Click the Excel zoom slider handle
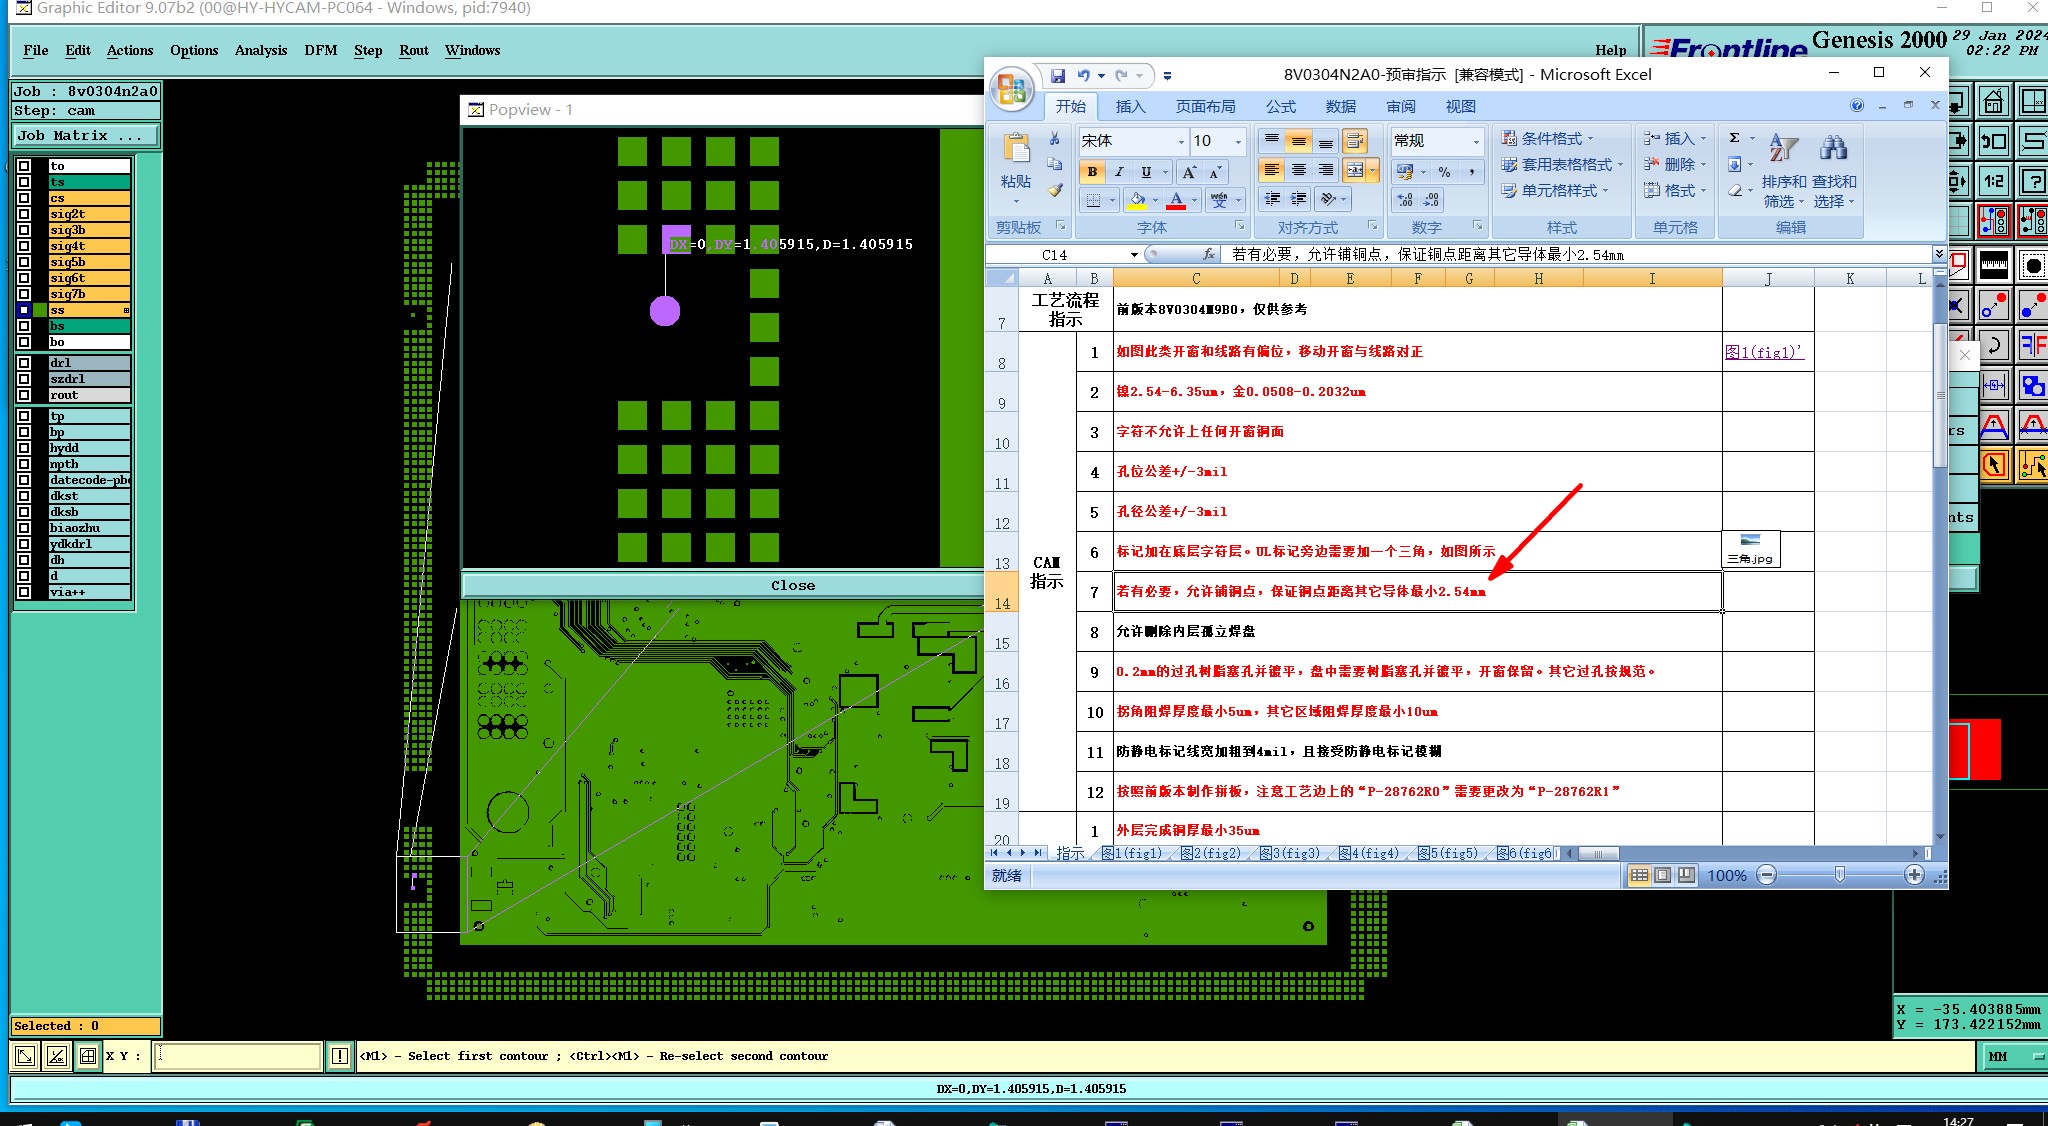Screen dimensions: 2048x1126 click(x=1840, y=875)
